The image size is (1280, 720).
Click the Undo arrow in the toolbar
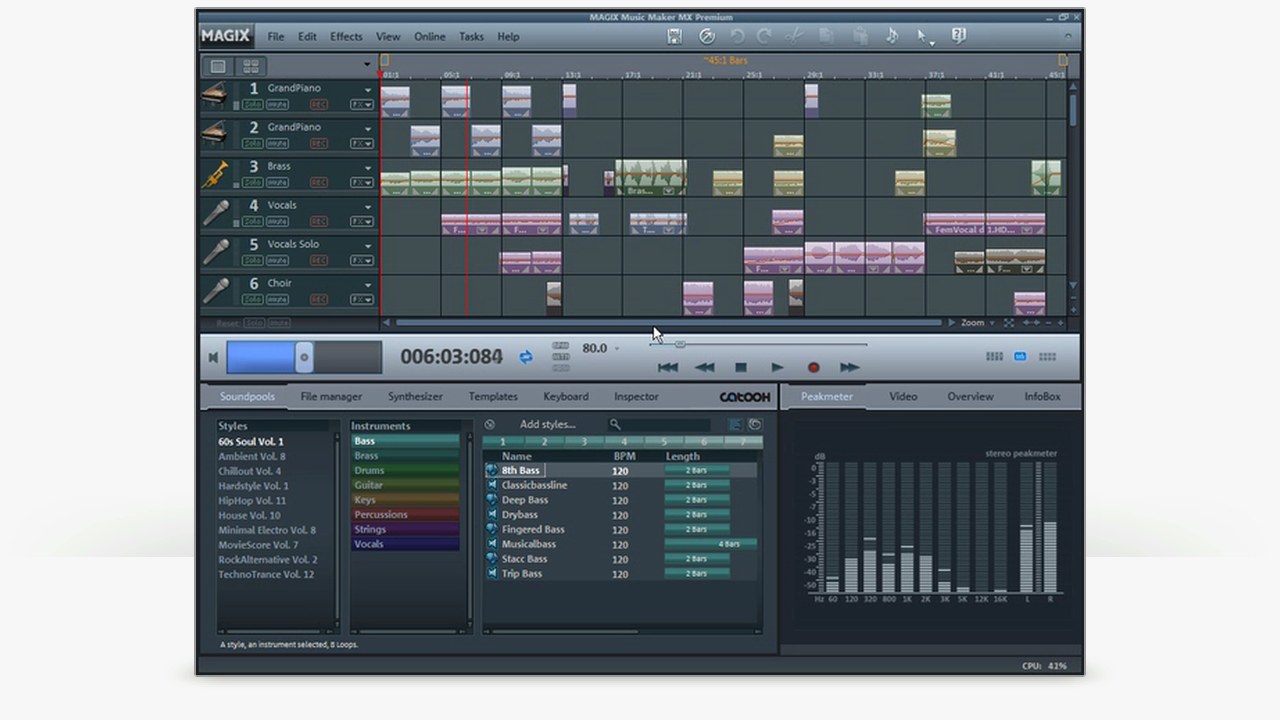[x=737, y=36]
